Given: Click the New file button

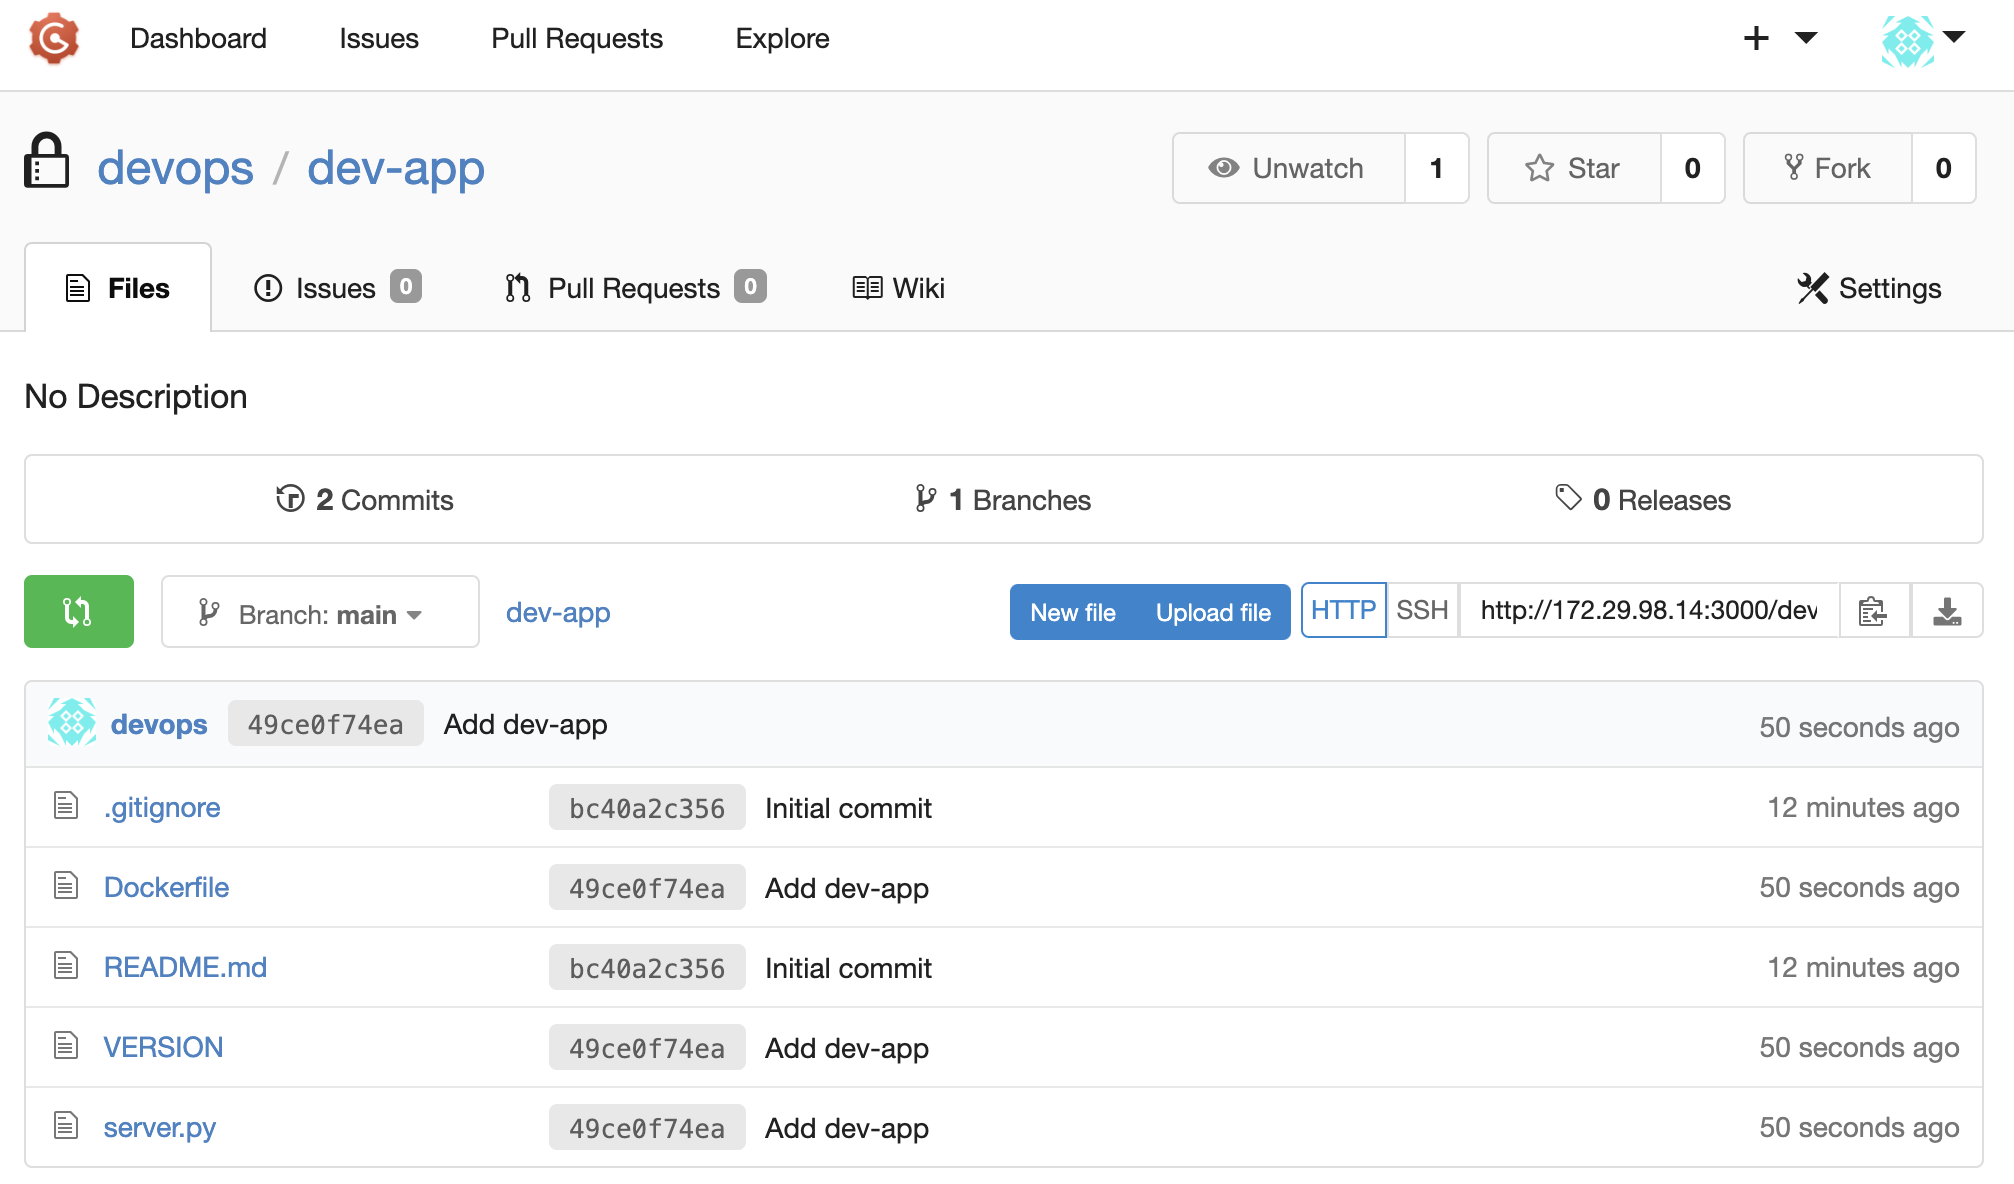Looking at the screenshot, I should [x=1072, y=612].
